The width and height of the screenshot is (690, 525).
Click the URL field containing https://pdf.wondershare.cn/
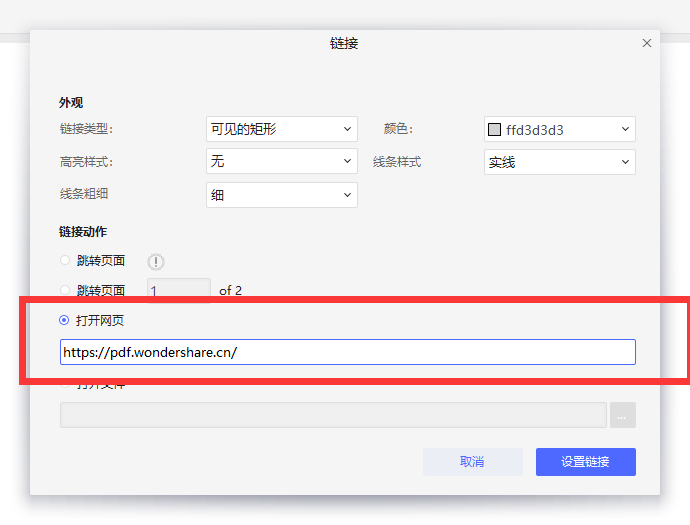click(348, 352)
